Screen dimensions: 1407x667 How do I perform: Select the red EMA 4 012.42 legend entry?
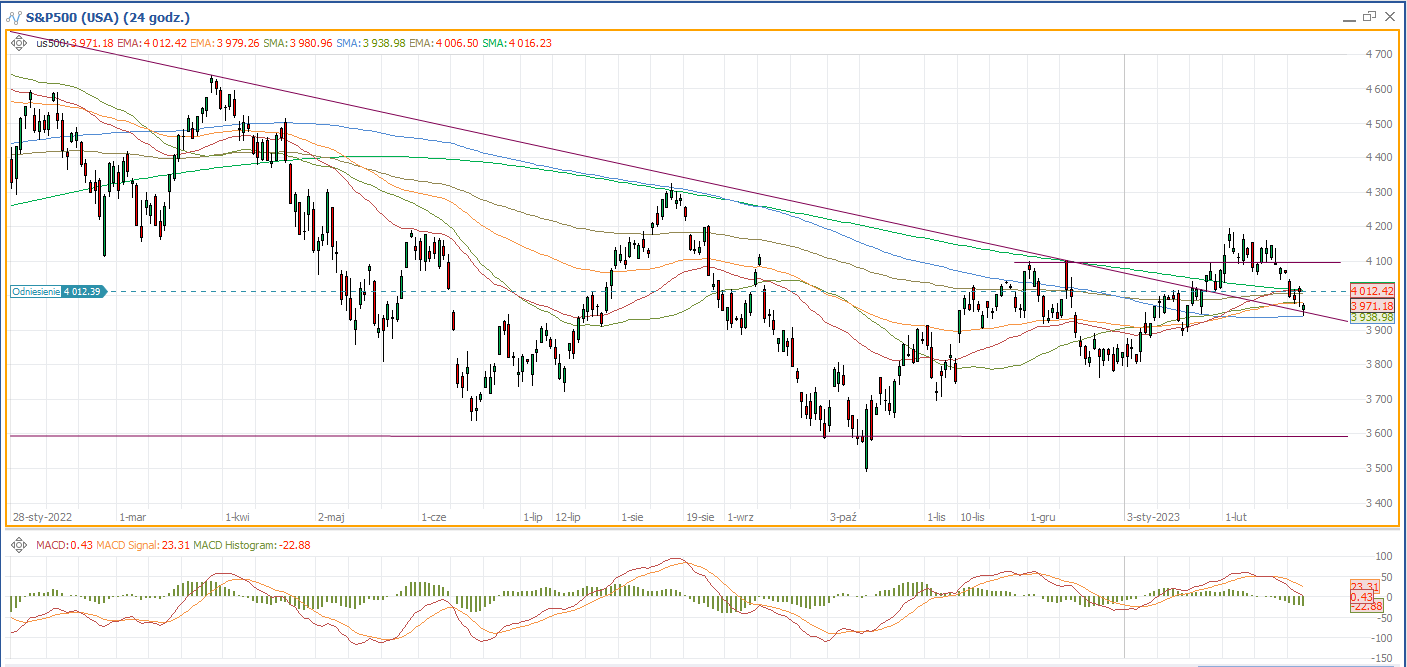tap(151, 43)
